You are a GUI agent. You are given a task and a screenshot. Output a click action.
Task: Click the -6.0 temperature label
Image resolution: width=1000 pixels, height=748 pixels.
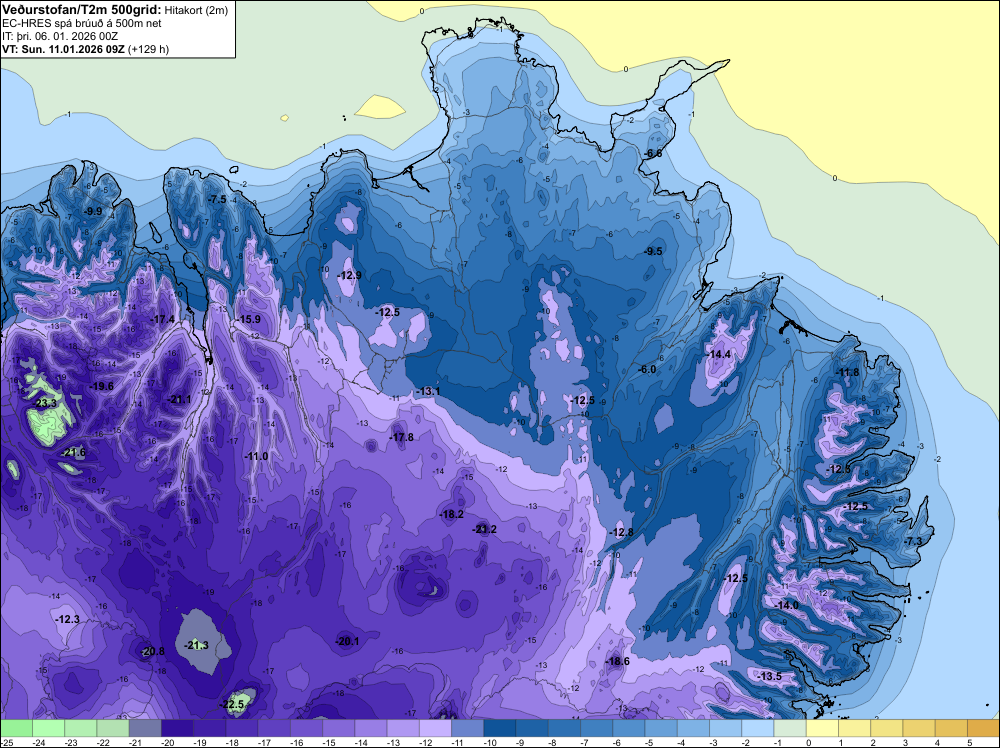tap(647, 369)
